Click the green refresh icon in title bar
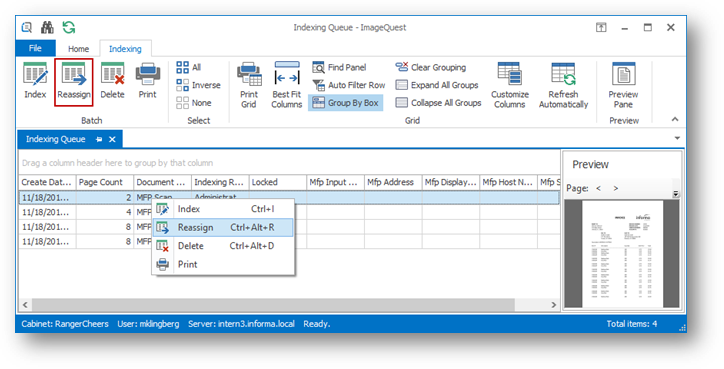Viewport: 724px width, 369px height. click(69, 28)
